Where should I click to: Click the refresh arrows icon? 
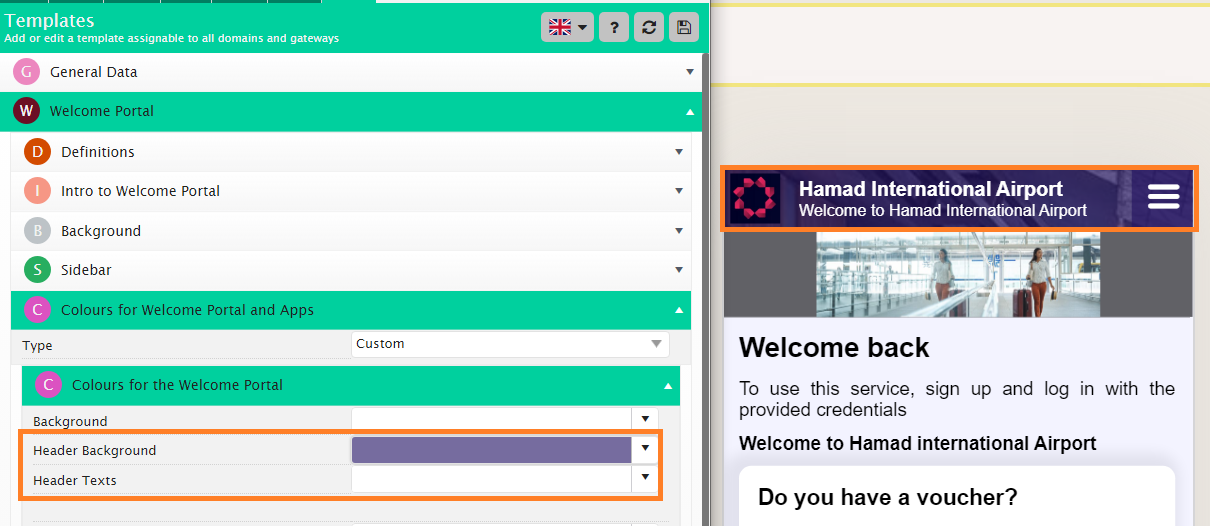pyautogui.click(x=649, y=27)
